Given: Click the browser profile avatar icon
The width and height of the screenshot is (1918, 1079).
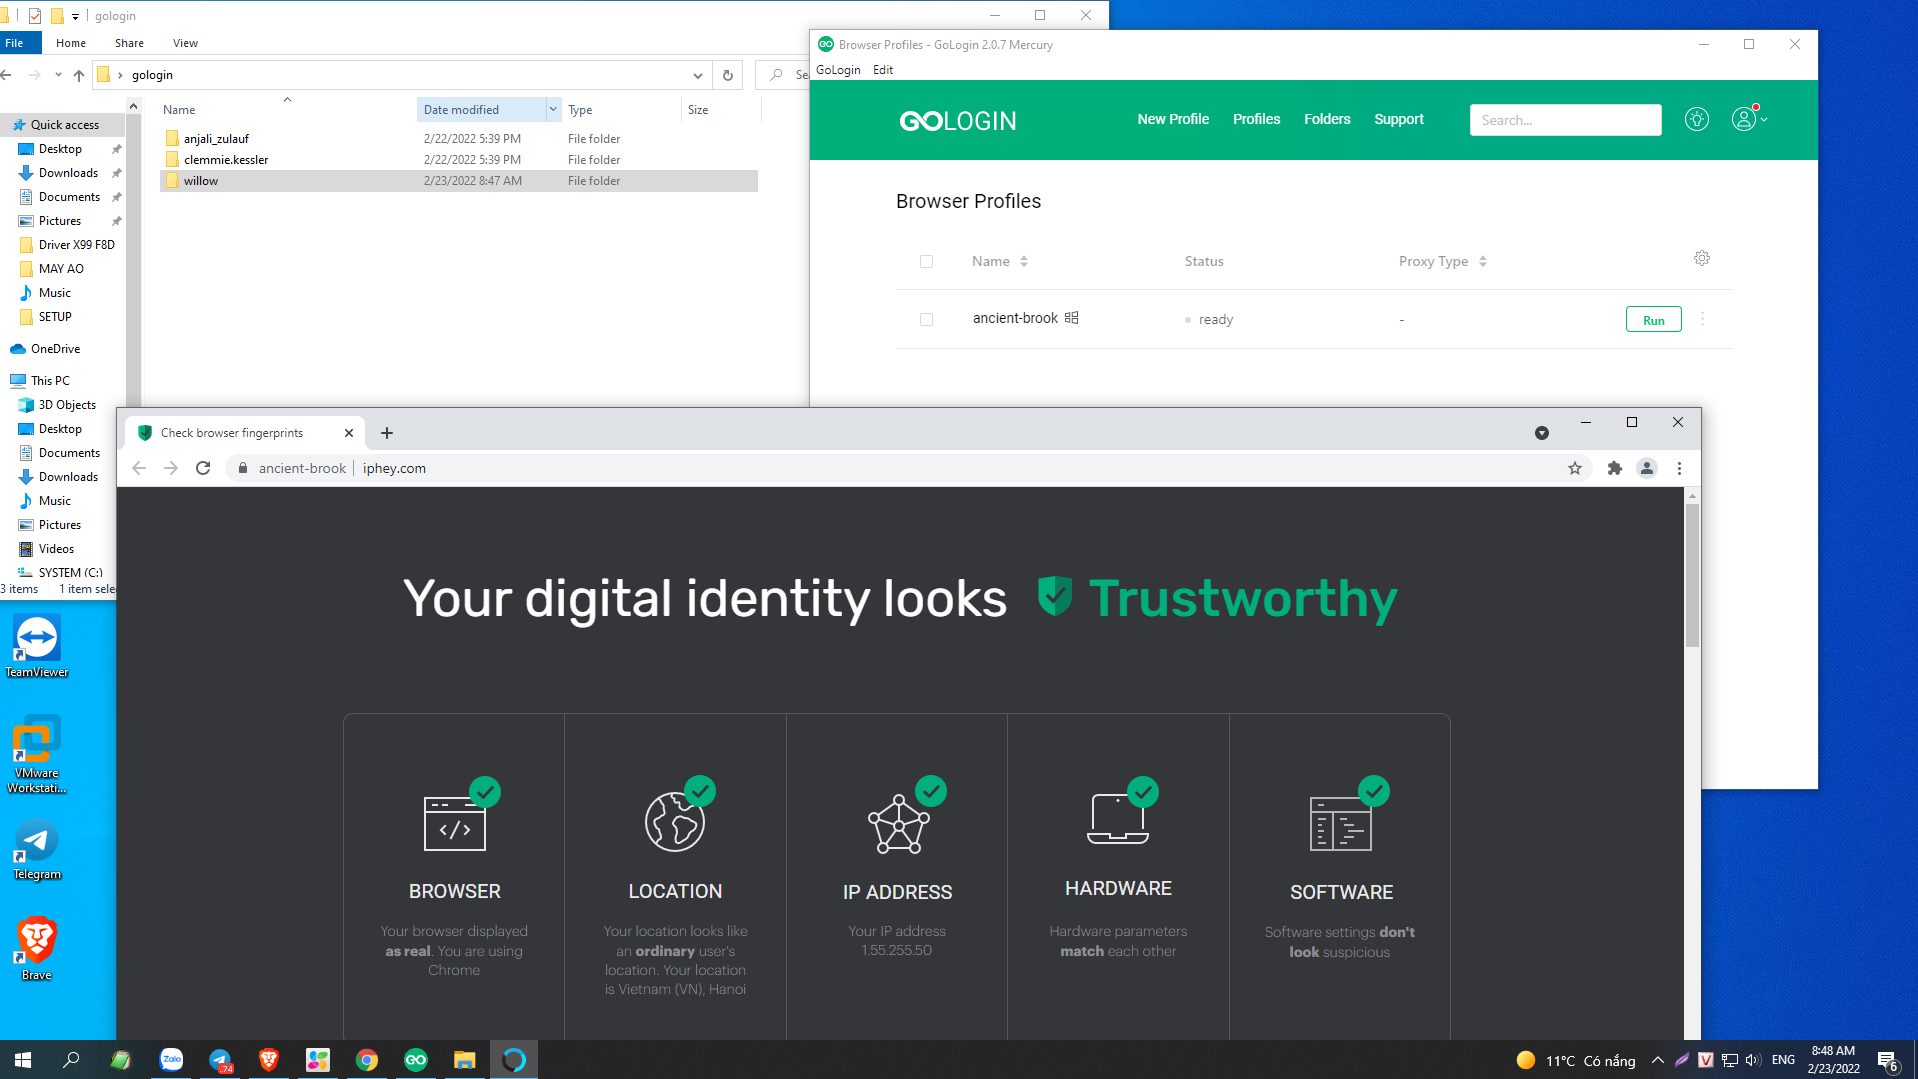Looking at the screenshot, I should coord(1646,468).
